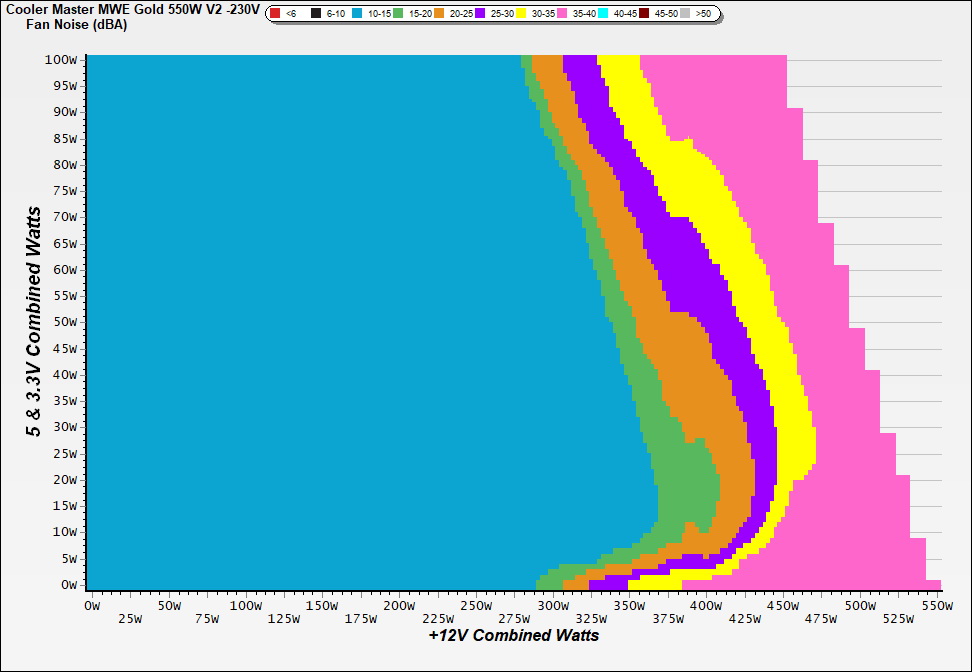The image size is (972, 672).
Task: Select the orange 20-25 legend swatch
Action: tap(439, 14)
